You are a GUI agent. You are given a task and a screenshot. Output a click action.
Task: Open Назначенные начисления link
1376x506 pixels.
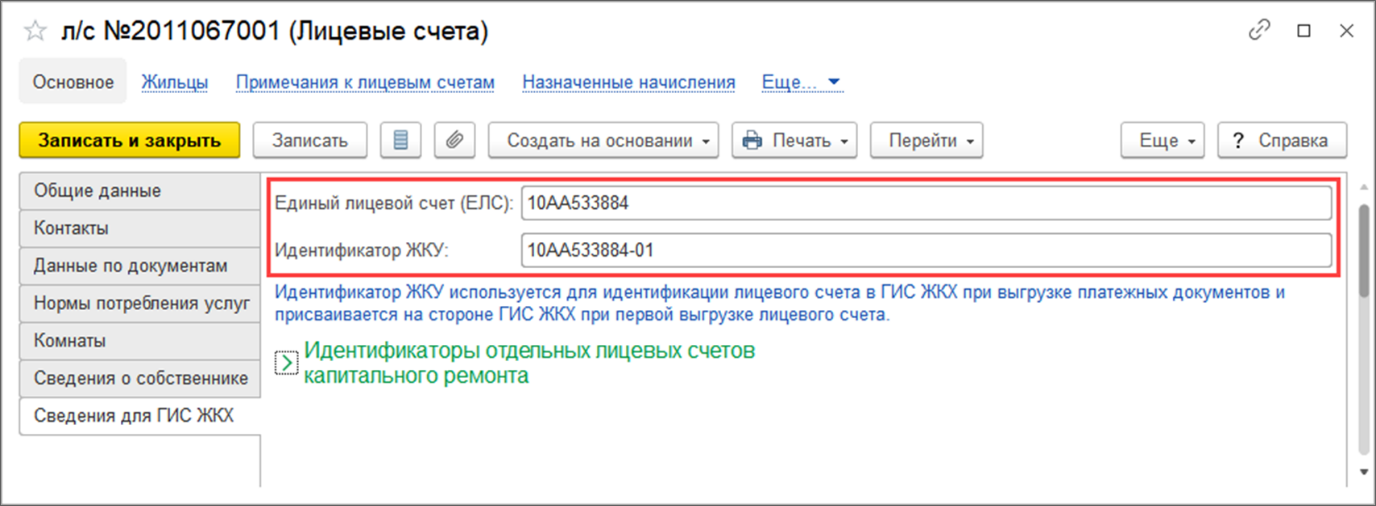(x=628, y=82)
